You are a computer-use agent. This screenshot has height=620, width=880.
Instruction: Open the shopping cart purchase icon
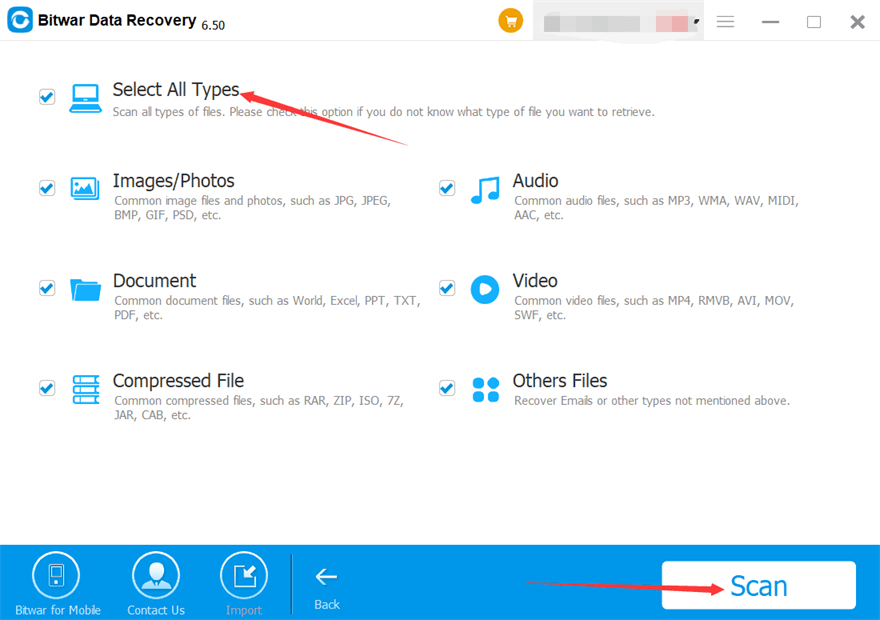[510, 21]
